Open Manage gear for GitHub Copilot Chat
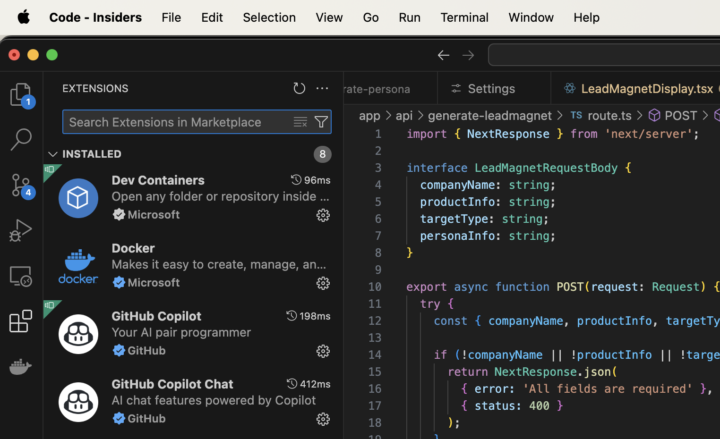 point(323,419)
